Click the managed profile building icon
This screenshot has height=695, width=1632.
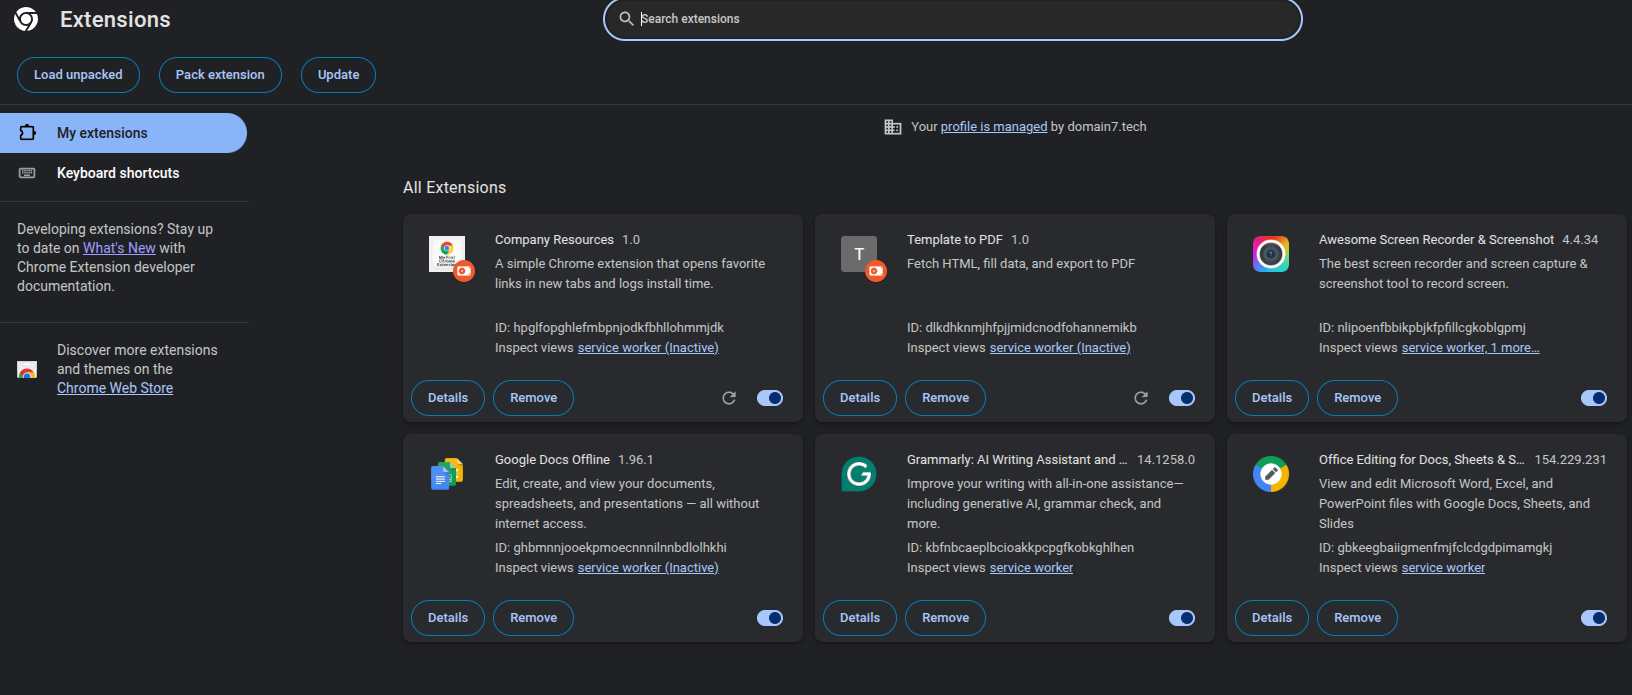(893, 127)
